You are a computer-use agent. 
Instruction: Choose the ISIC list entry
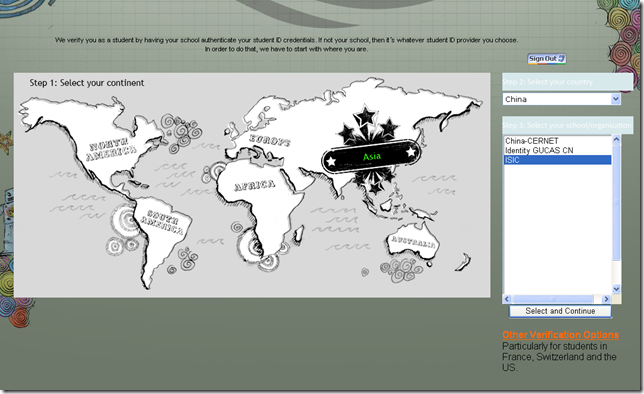pyautogui.click(x=557, y=160)
